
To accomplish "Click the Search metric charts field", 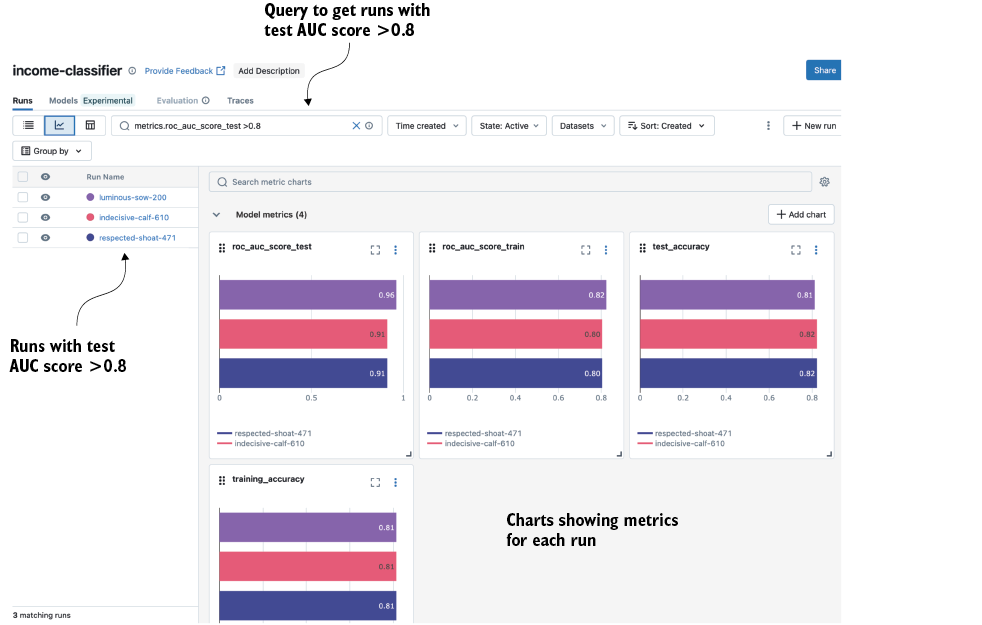I will point(510,182).
